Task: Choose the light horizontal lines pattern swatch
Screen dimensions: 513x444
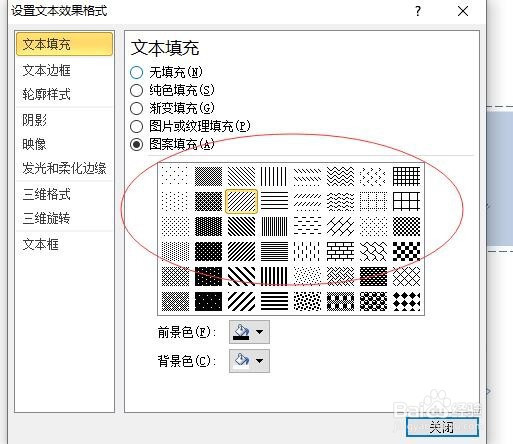Action: click(x=274, y=201)
